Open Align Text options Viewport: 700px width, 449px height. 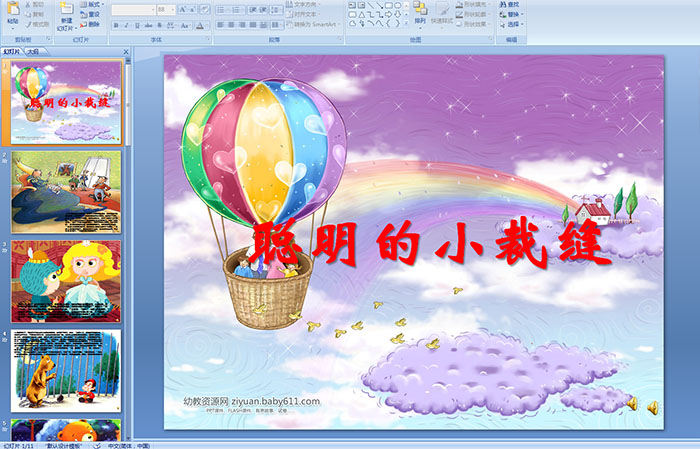click(303, 14)
